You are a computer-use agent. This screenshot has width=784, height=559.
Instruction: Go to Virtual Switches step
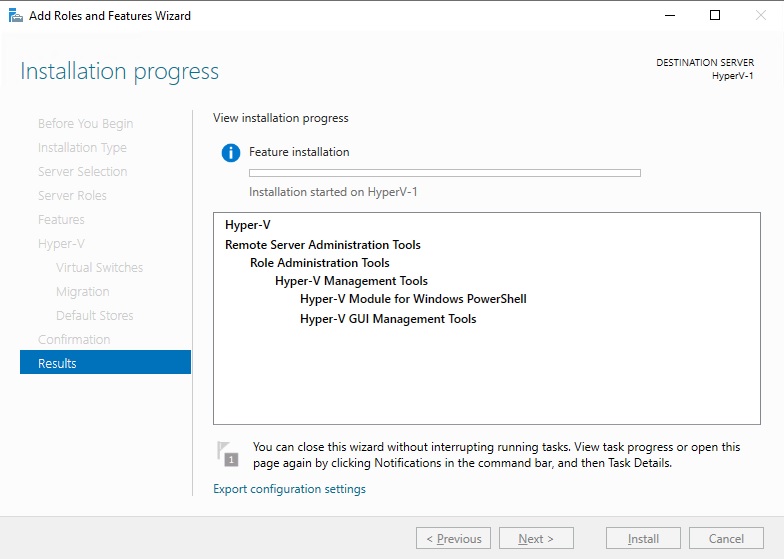[x=100, y=268]
